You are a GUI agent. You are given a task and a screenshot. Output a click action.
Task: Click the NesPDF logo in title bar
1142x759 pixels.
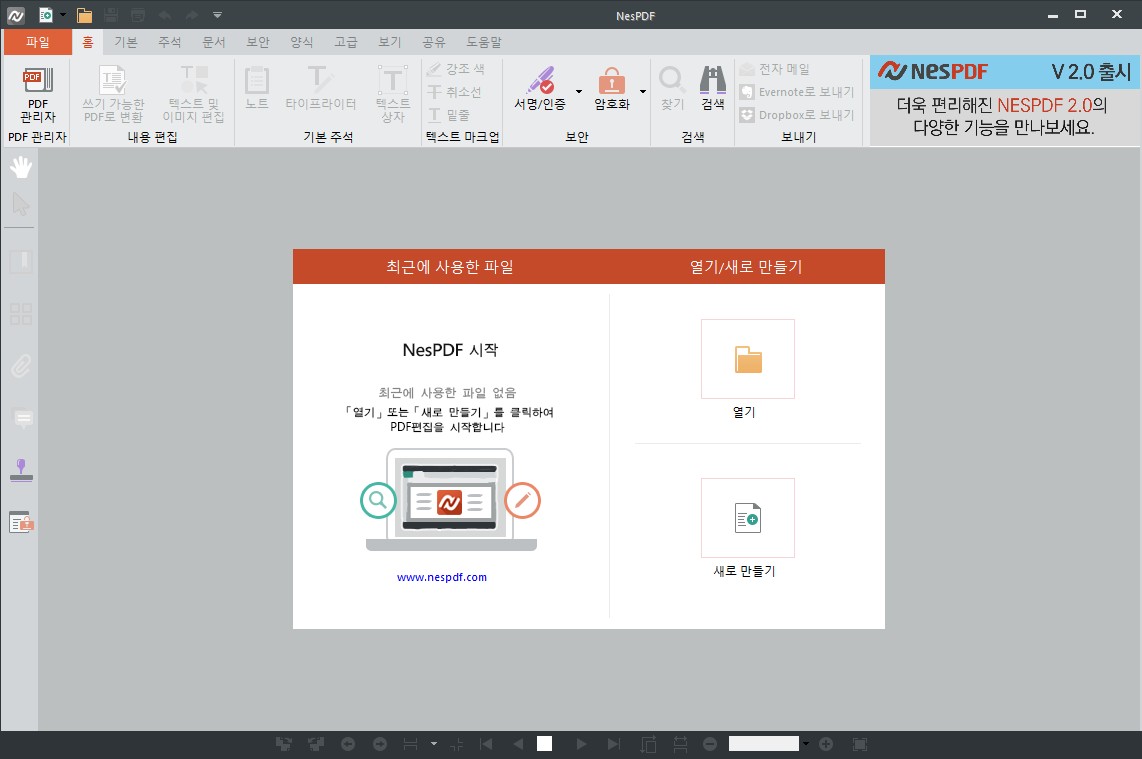[x=15, y=15]
